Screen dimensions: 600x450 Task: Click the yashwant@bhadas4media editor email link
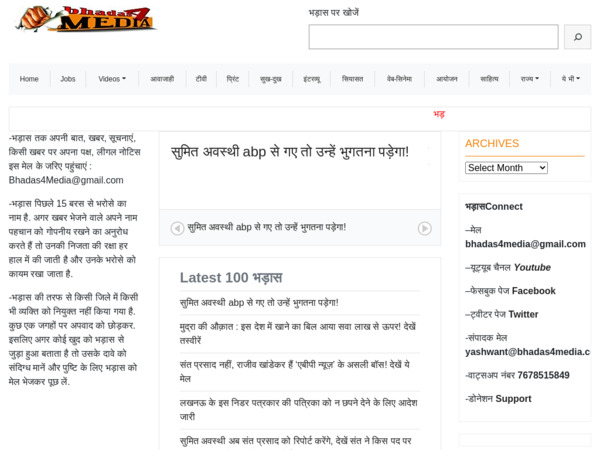point(528,352)
